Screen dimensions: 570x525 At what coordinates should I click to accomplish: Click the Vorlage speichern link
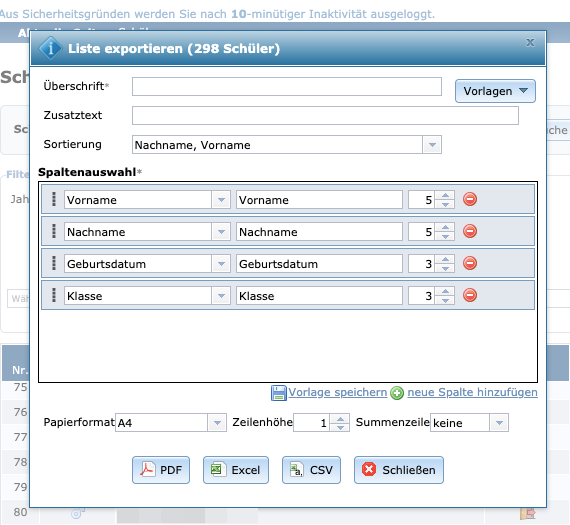(338, 392)
